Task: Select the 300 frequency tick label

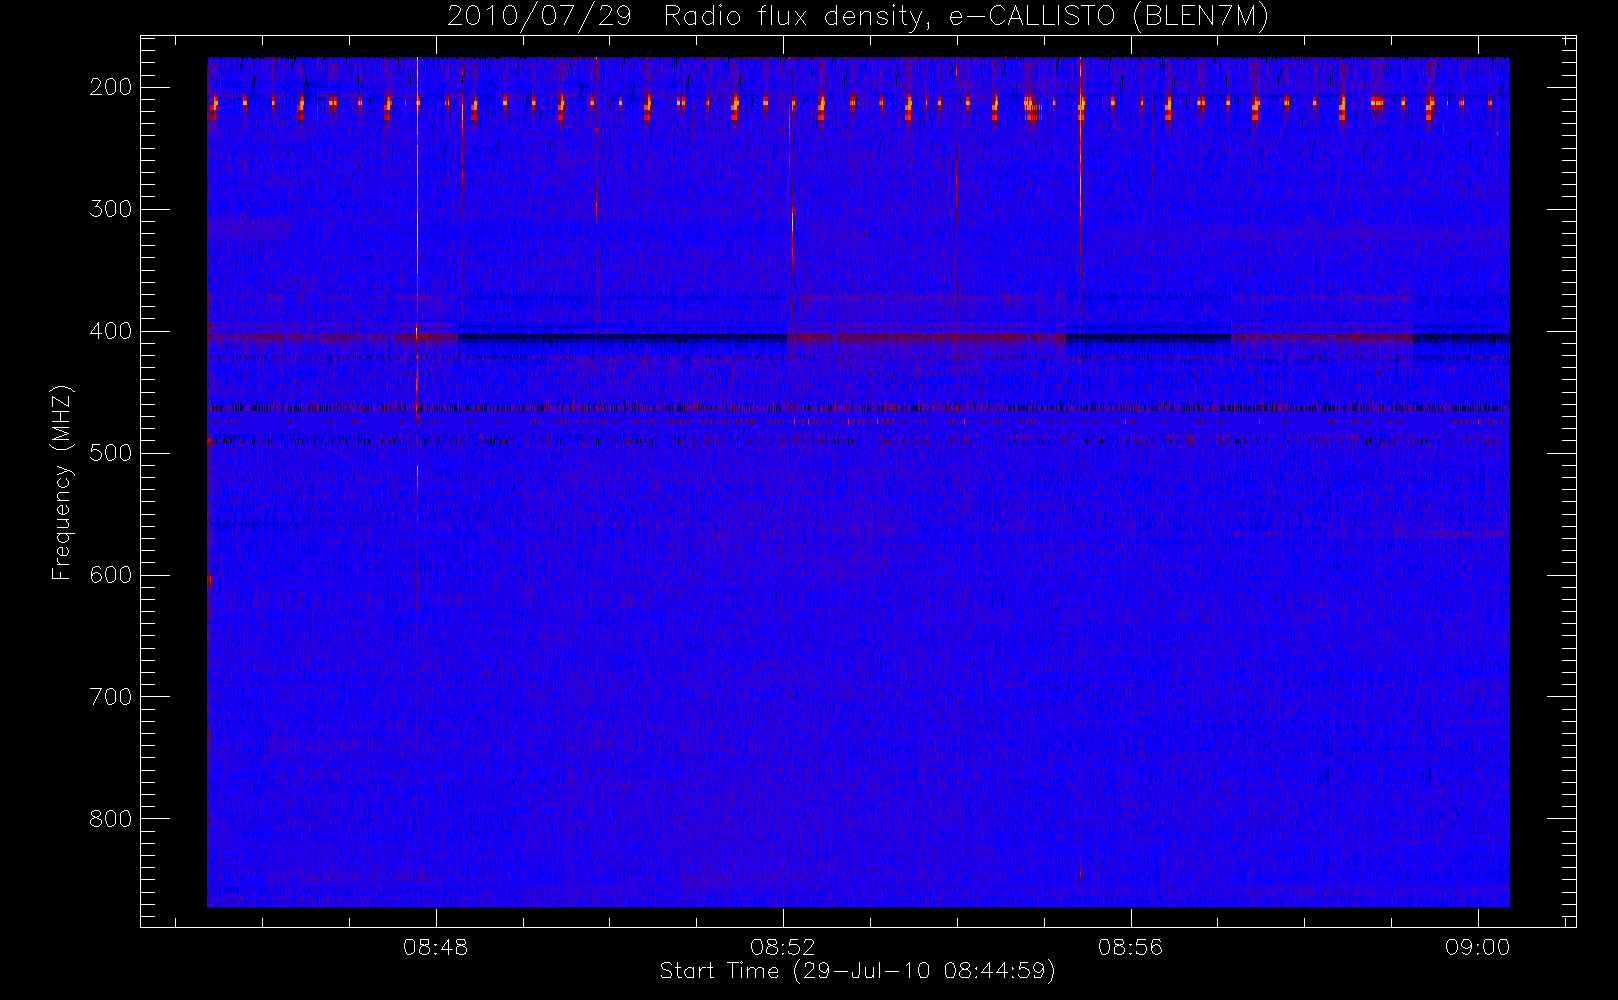Action: [x=111, y=209]
